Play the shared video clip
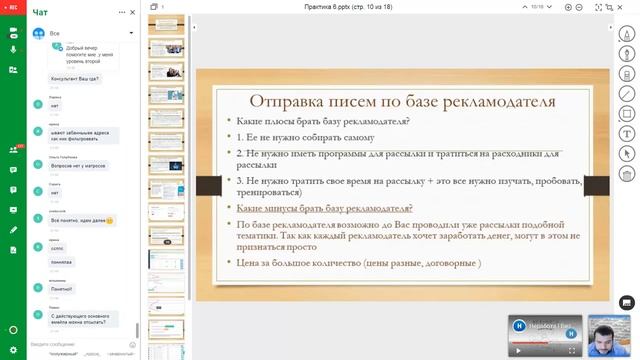 pos(518,351)
